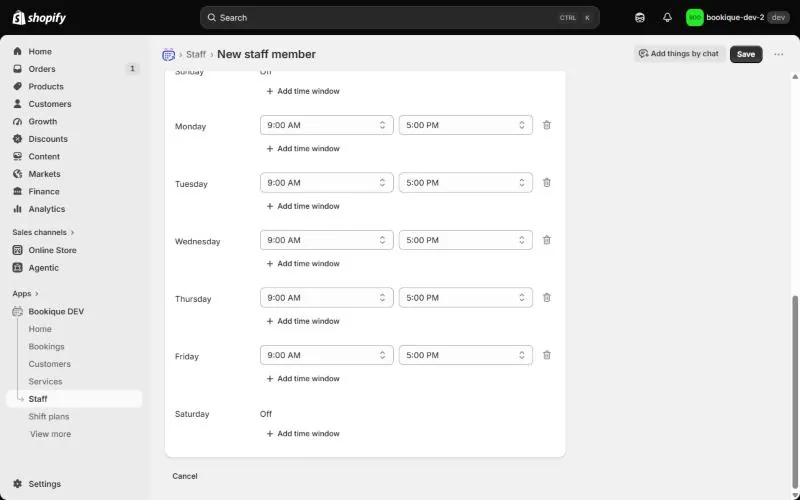Focus the top Search field
Image resolution: width=800 pixels, height=500 pixels.
(399, 18)
